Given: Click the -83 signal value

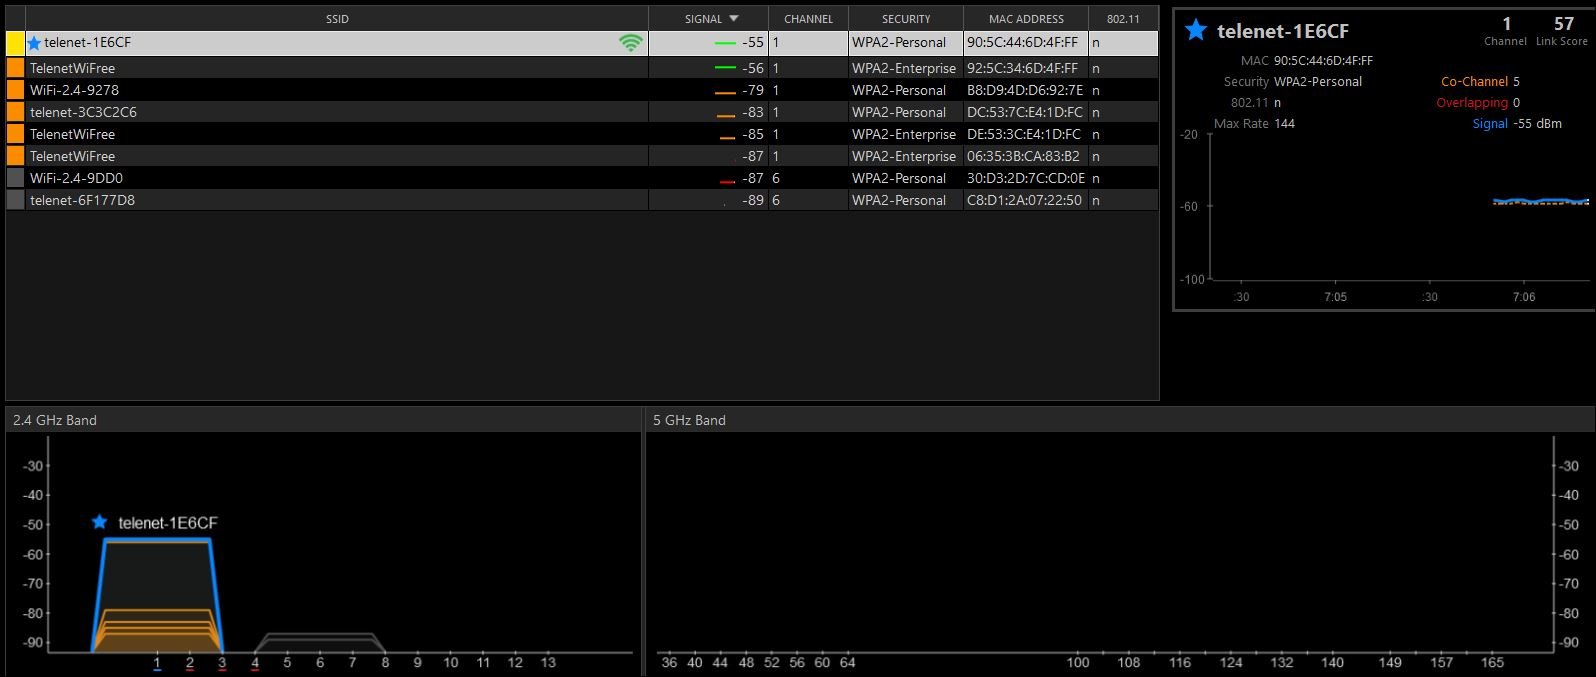Looking at the screenshot, I should (x=753, y=112).
